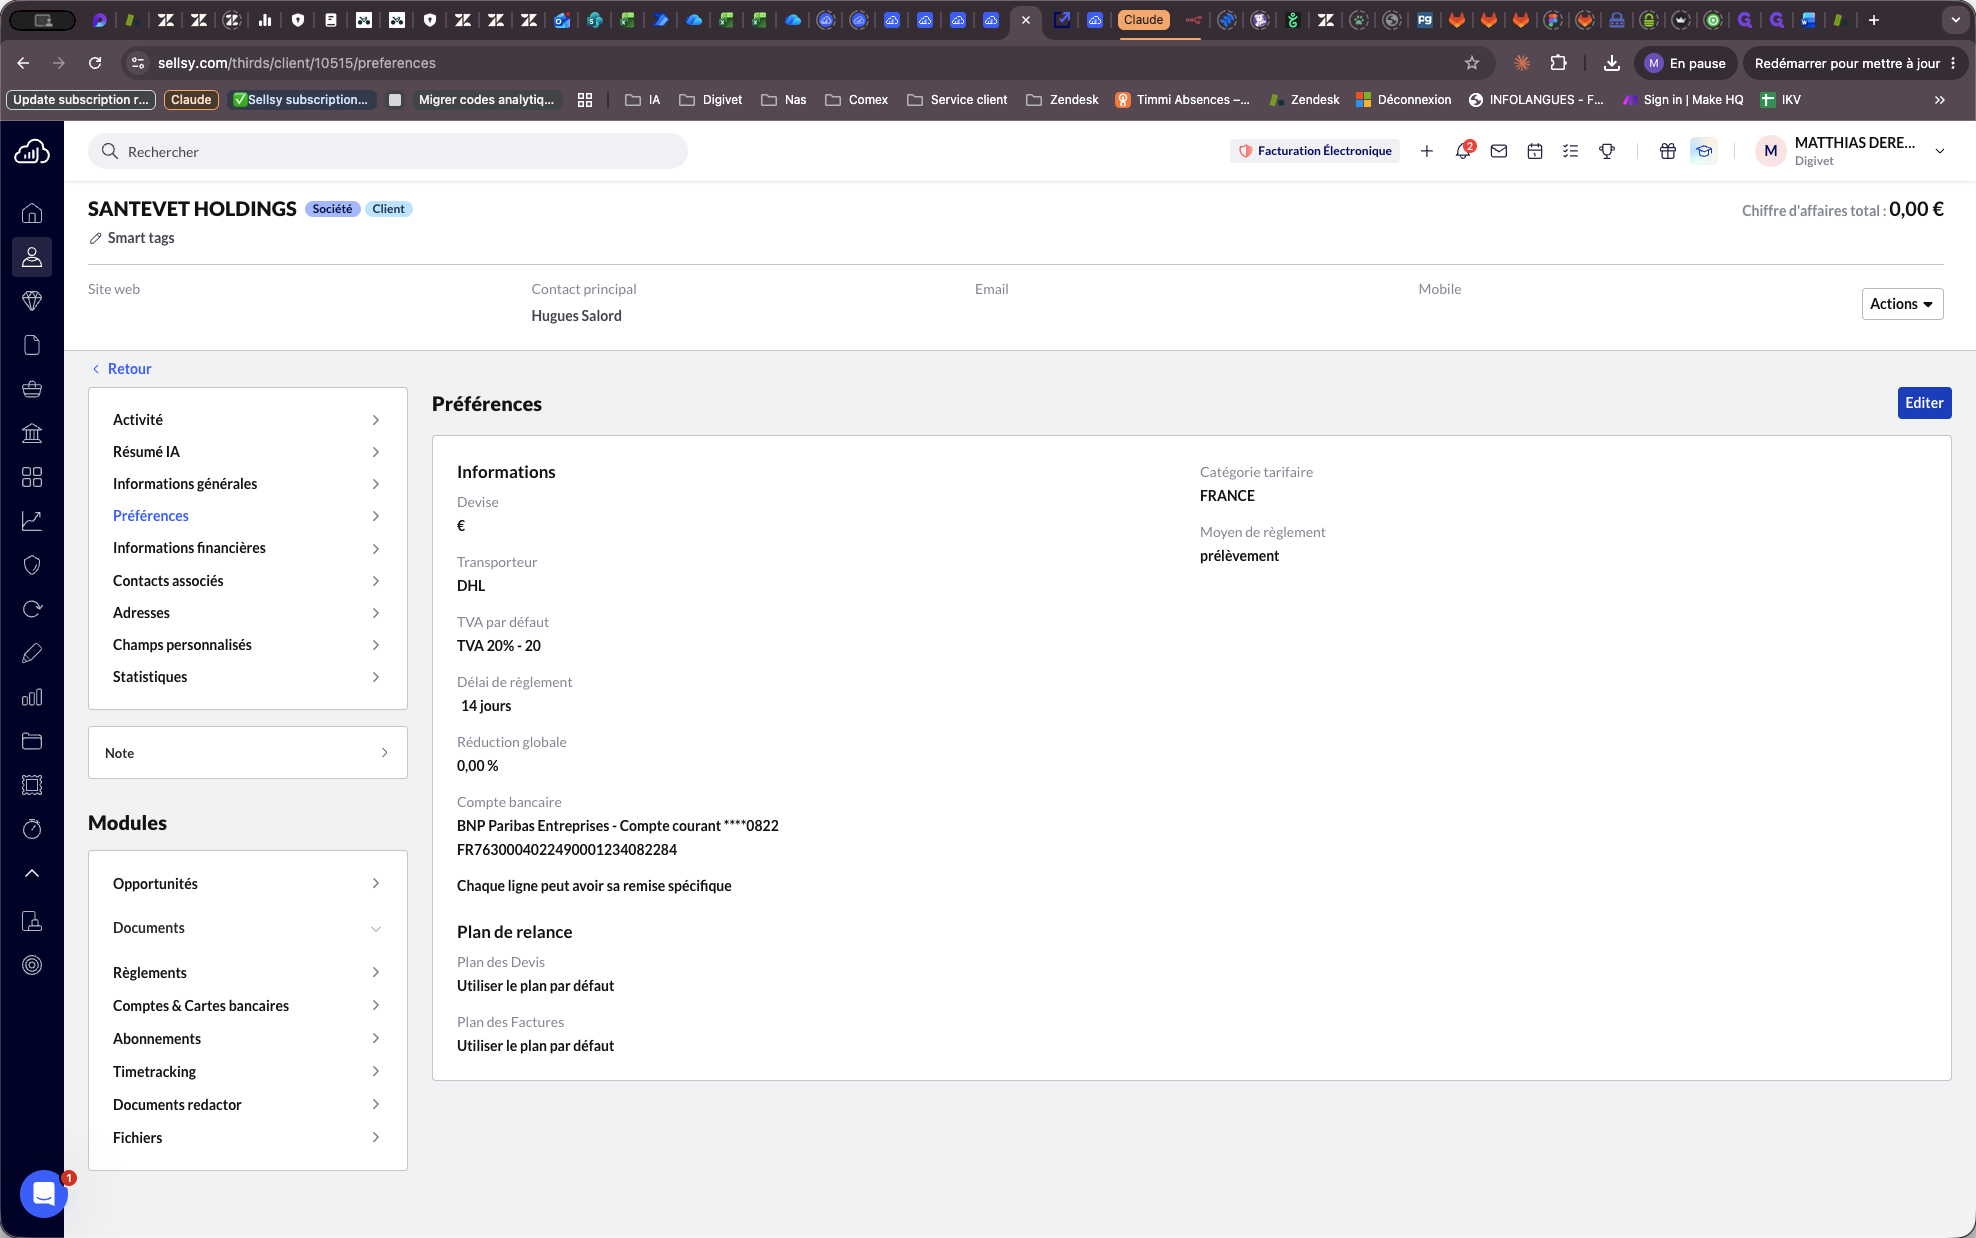Collapse sidebar section with up chevron
The image size is (1976, 1238).
pyautogui.click(x=32, y=873)
